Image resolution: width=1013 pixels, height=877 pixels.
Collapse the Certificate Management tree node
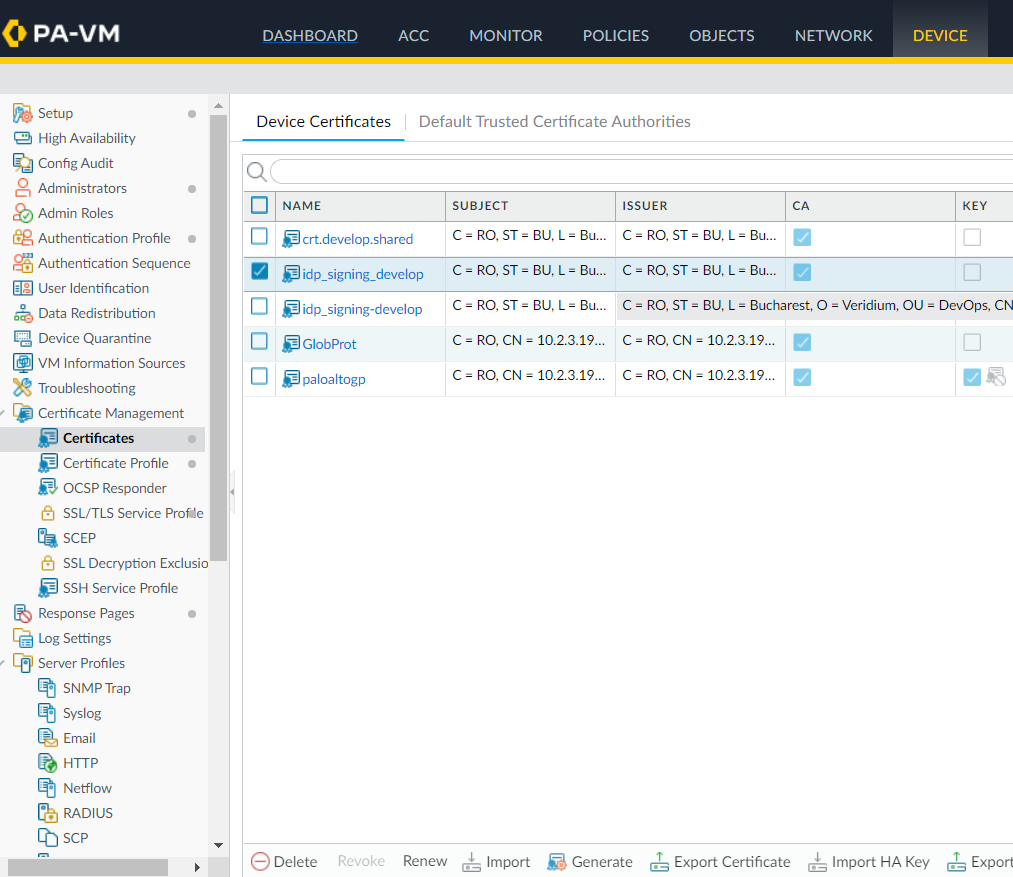pos(4,413)
